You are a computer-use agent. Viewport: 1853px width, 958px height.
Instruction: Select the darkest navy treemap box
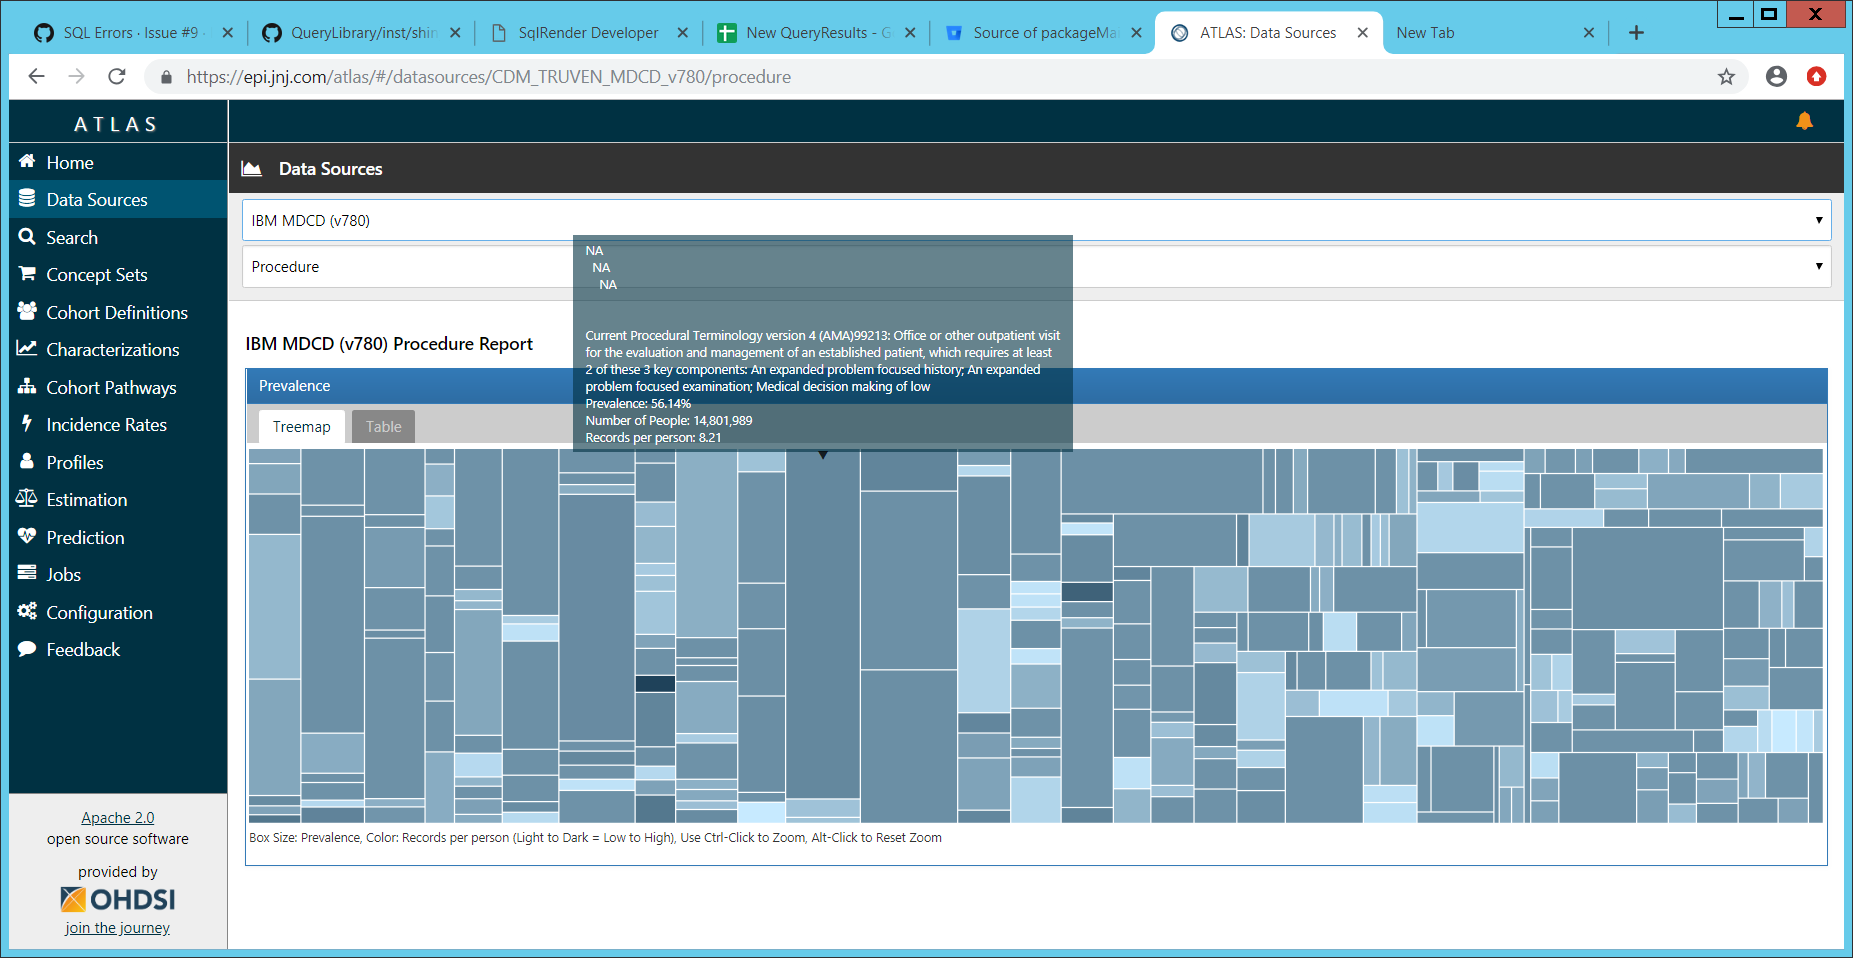pos(655,684)
